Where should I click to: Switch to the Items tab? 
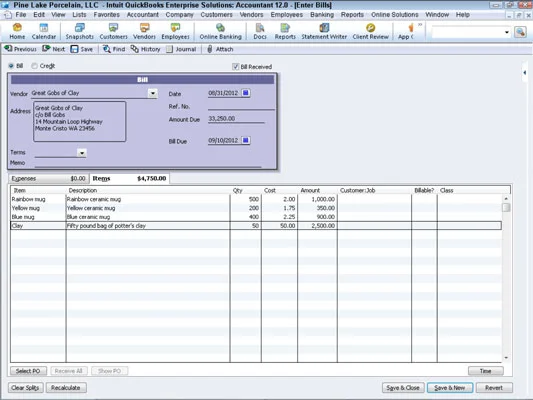[x=129, y=178]
